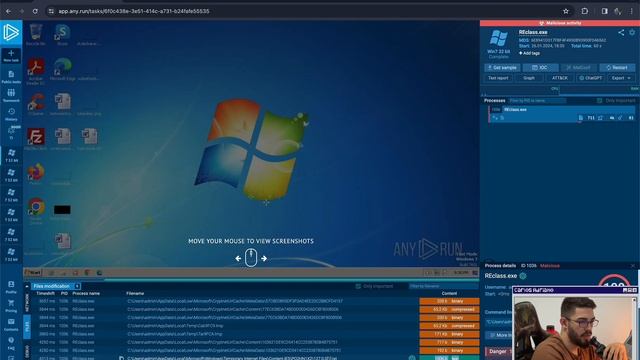Click the Firefox icon on the VM desktop
640x360 pixels.
(36, 174)
